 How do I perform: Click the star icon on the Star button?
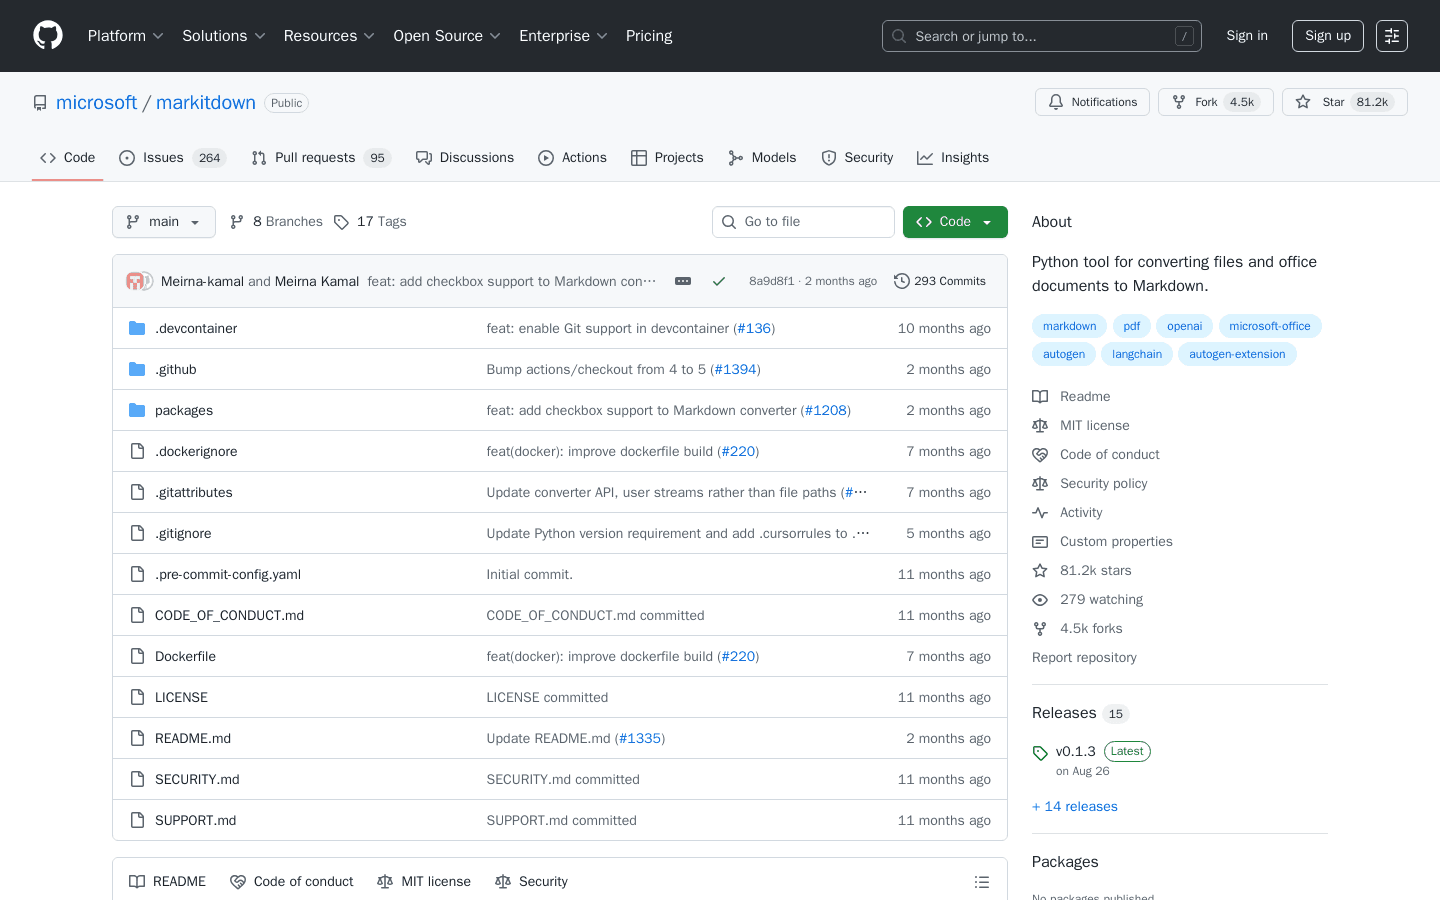coord(1302,101)
